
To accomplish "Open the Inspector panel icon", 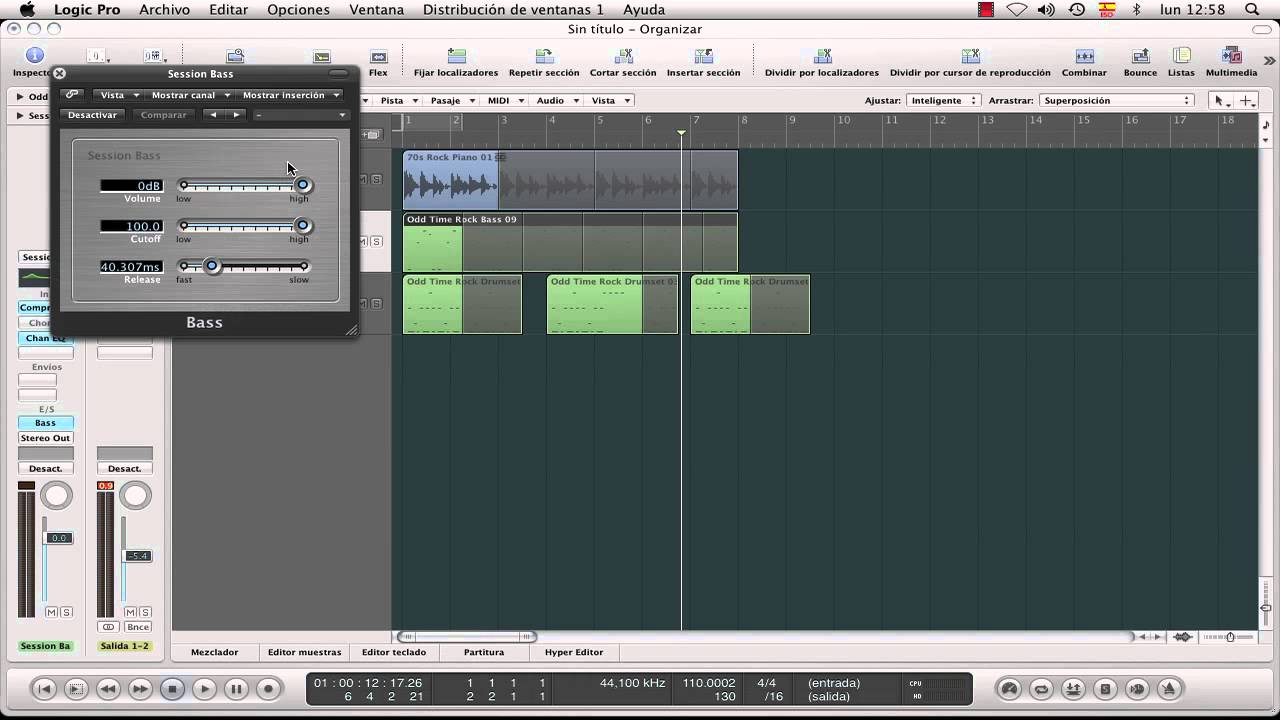I will pyautogui.click(x=34, y=56).
